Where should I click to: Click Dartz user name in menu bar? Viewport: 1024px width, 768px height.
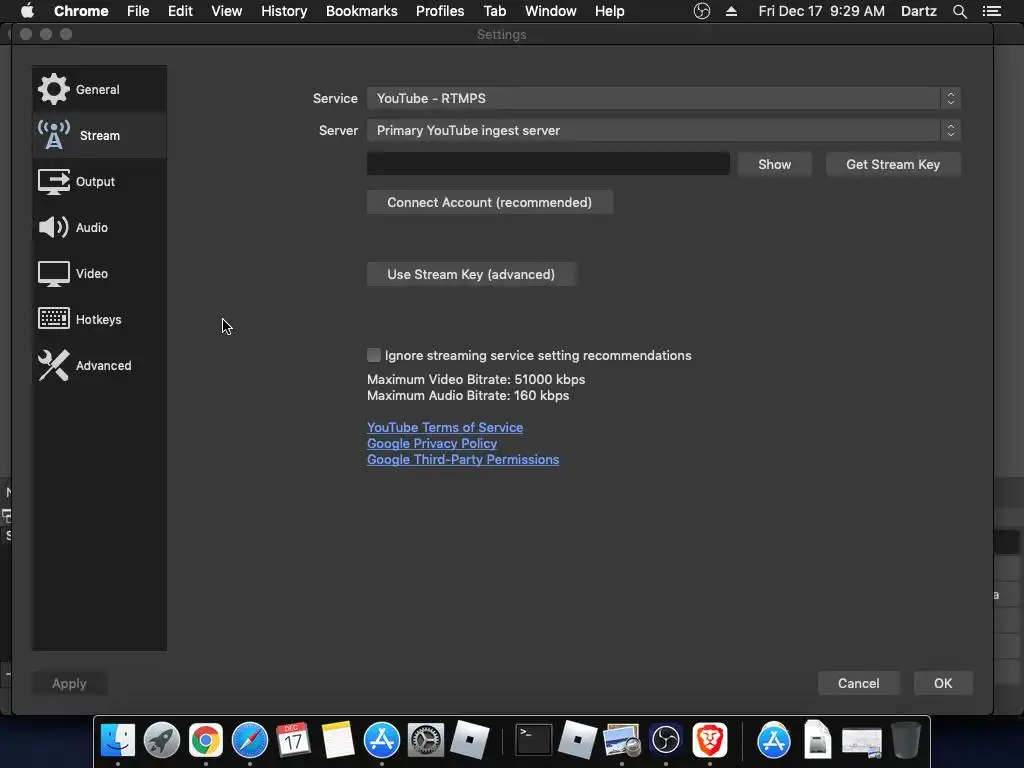919,11
